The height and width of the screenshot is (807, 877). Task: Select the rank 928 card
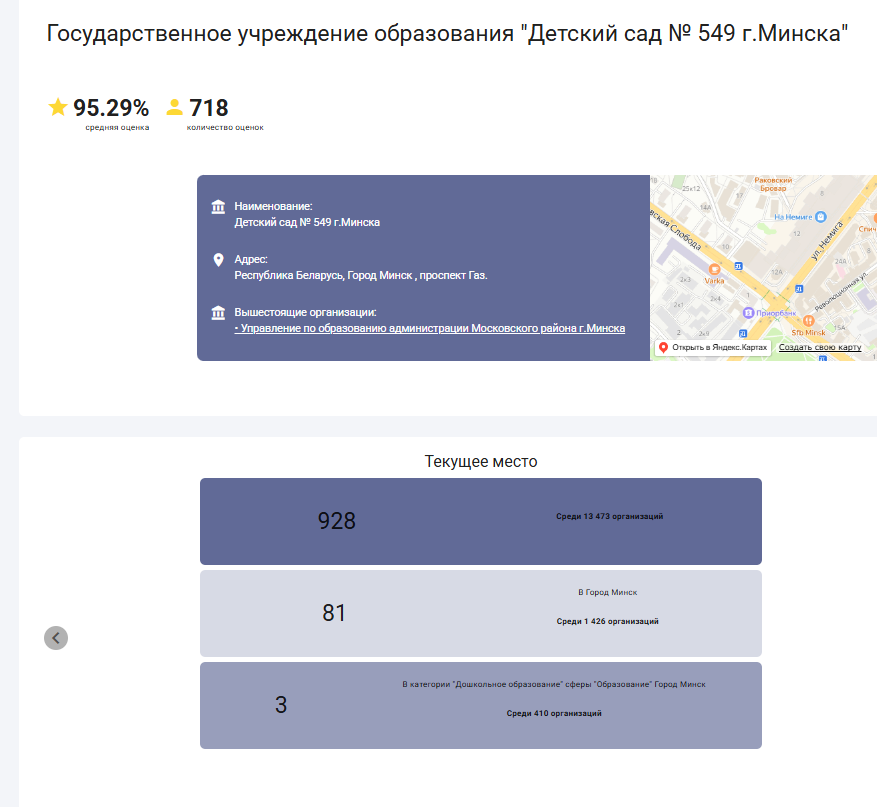[x=481, y=521]
